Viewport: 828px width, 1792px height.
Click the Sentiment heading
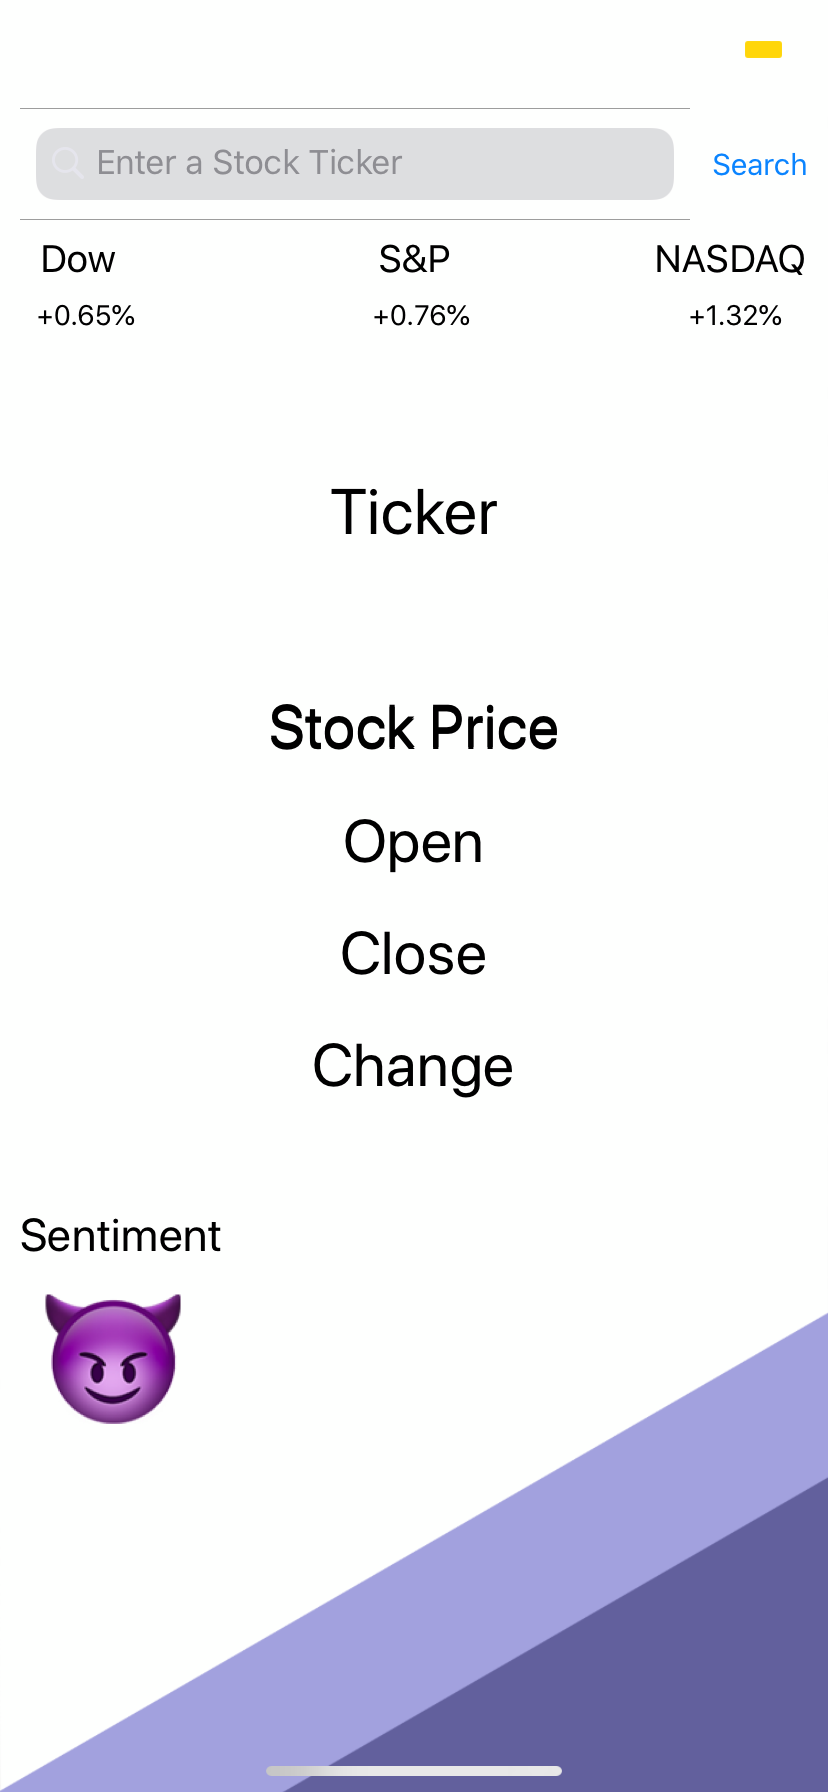[x=120, y=1236]
